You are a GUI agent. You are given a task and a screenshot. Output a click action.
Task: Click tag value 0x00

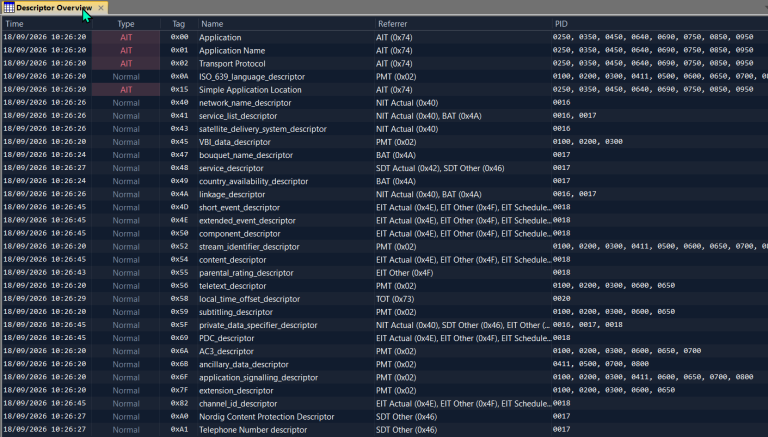(x=179, y=37)
